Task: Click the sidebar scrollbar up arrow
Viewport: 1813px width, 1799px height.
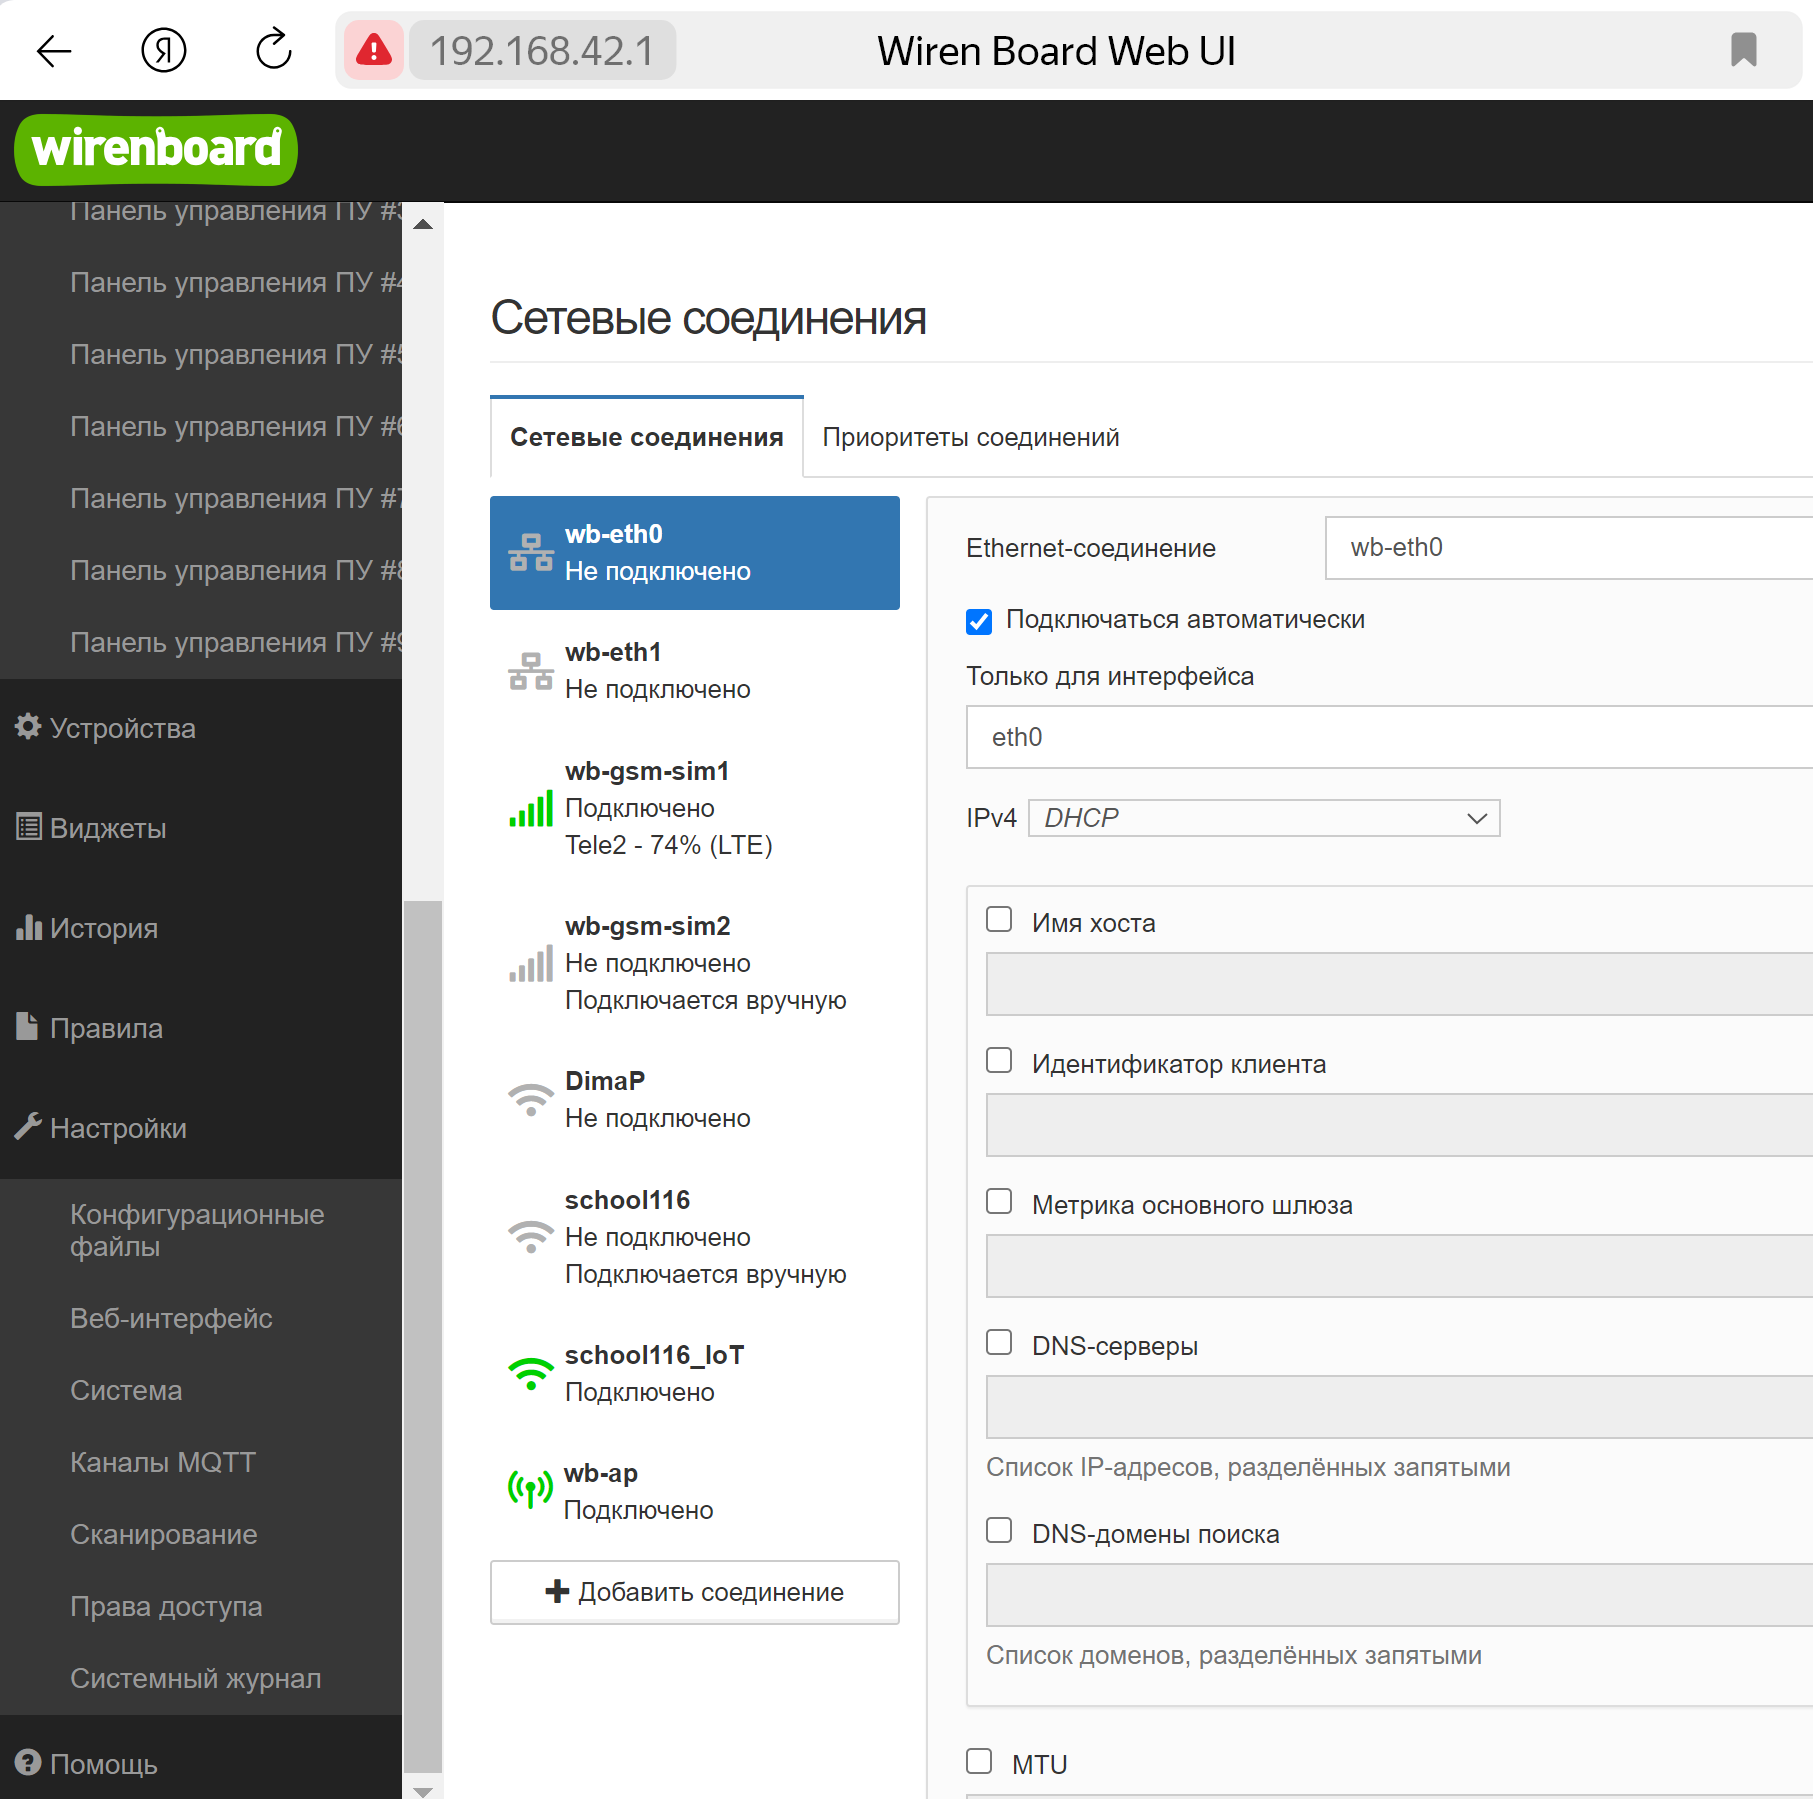Action: coord(423,224)
